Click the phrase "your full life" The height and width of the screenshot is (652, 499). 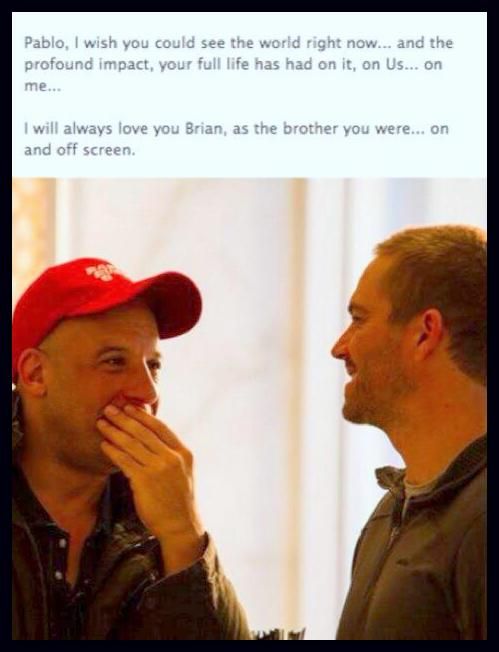tap(197, 65)
